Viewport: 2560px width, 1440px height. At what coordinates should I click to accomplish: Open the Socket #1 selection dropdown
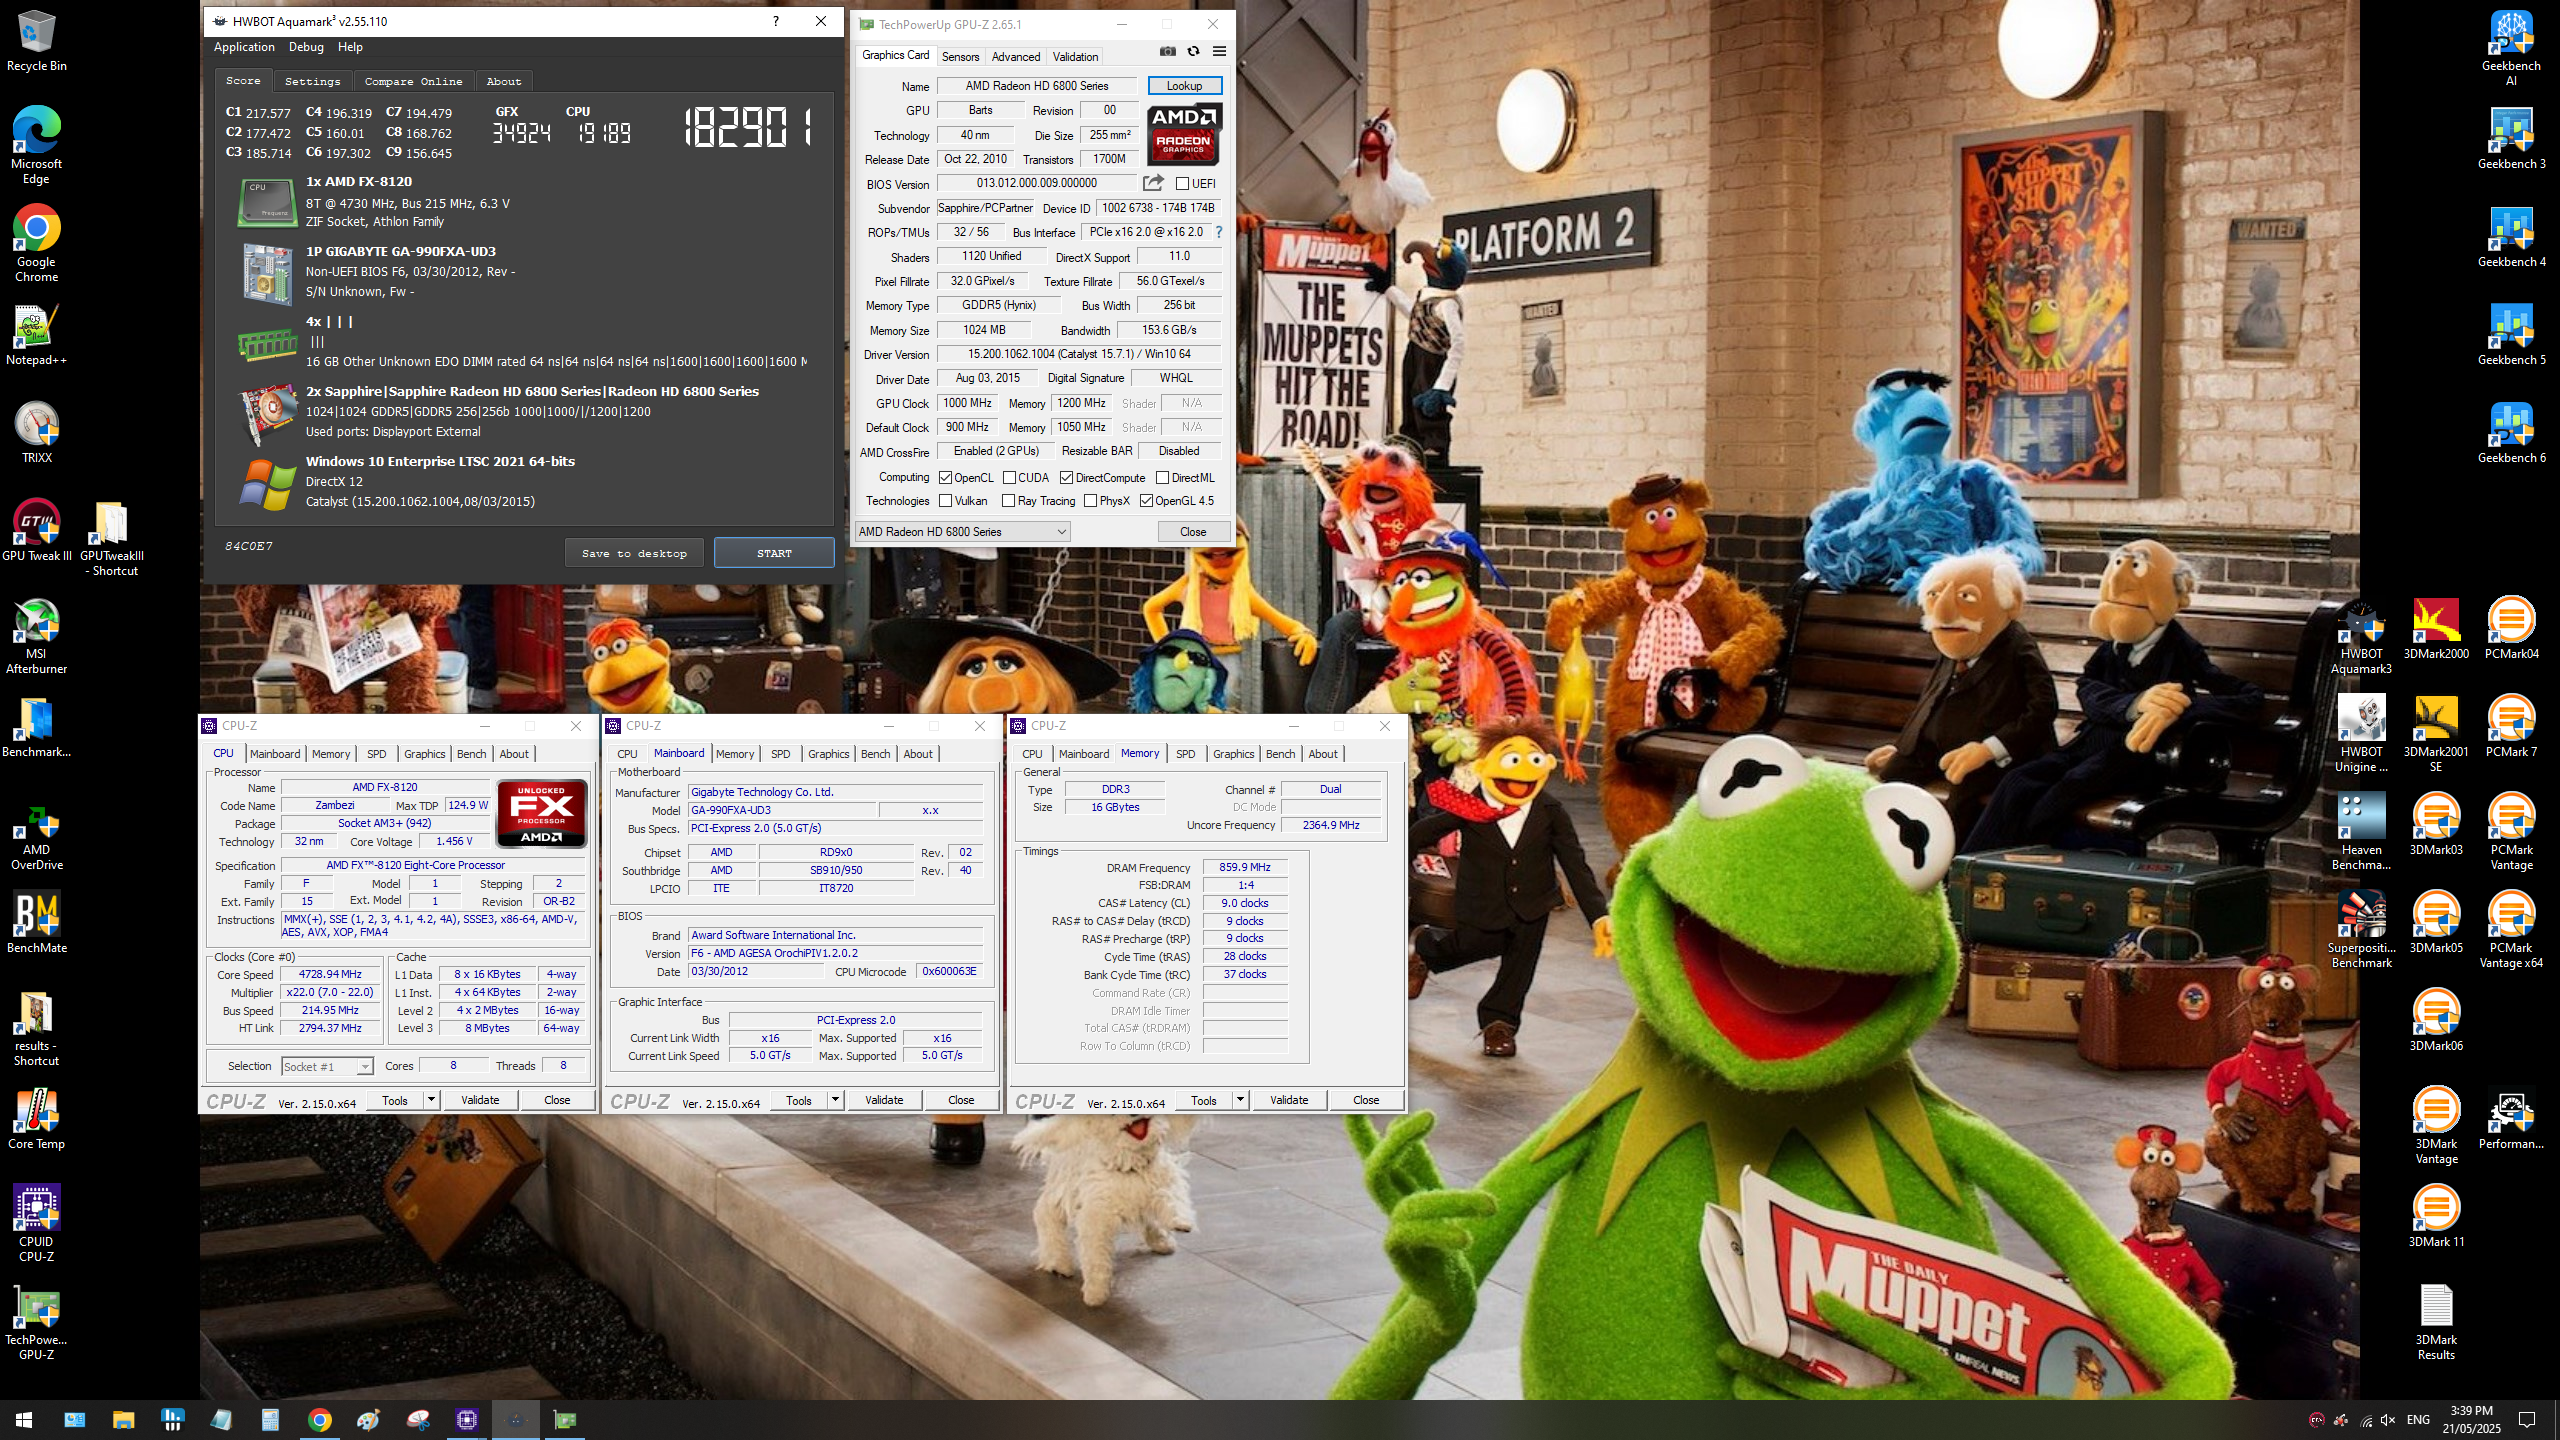coord(327,1067)
